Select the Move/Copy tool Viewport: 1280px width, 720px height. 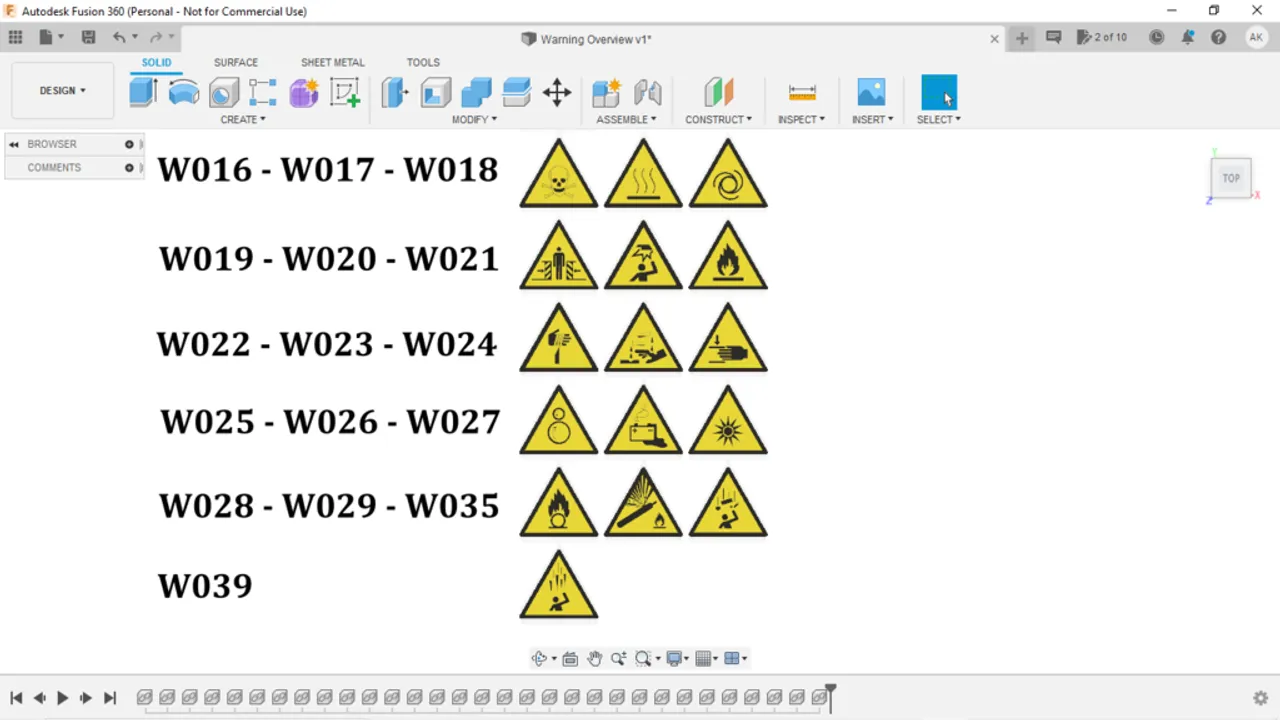coord(556,92)
